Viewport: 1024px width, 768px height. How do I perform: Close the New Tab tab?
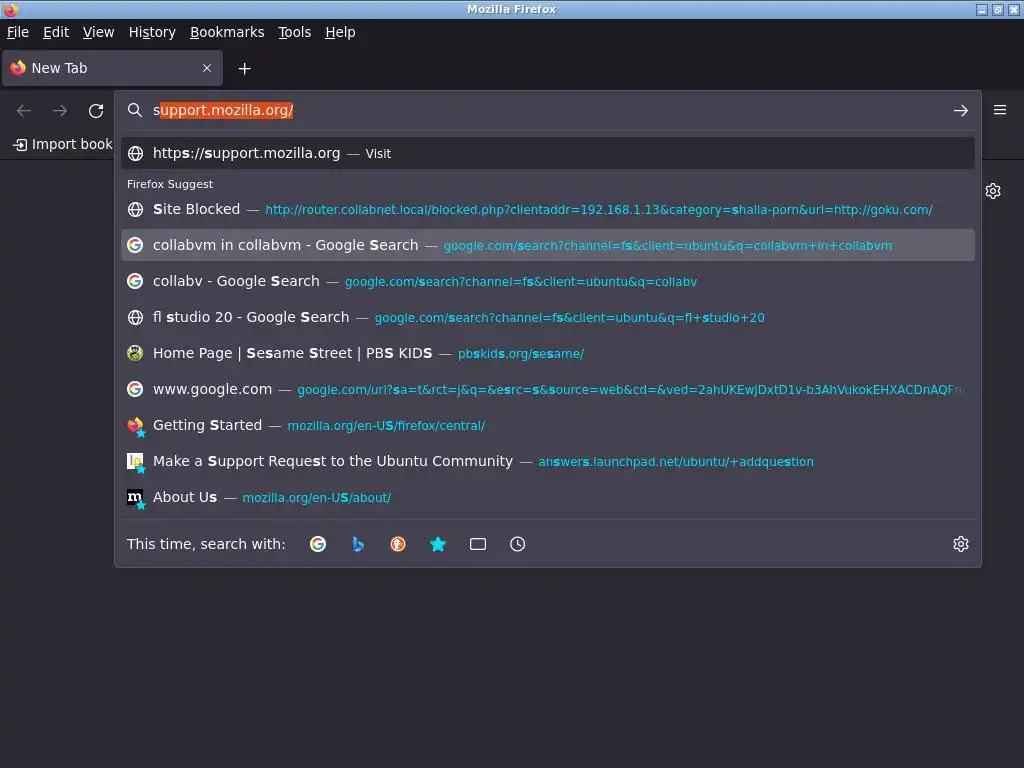[207, 68]
